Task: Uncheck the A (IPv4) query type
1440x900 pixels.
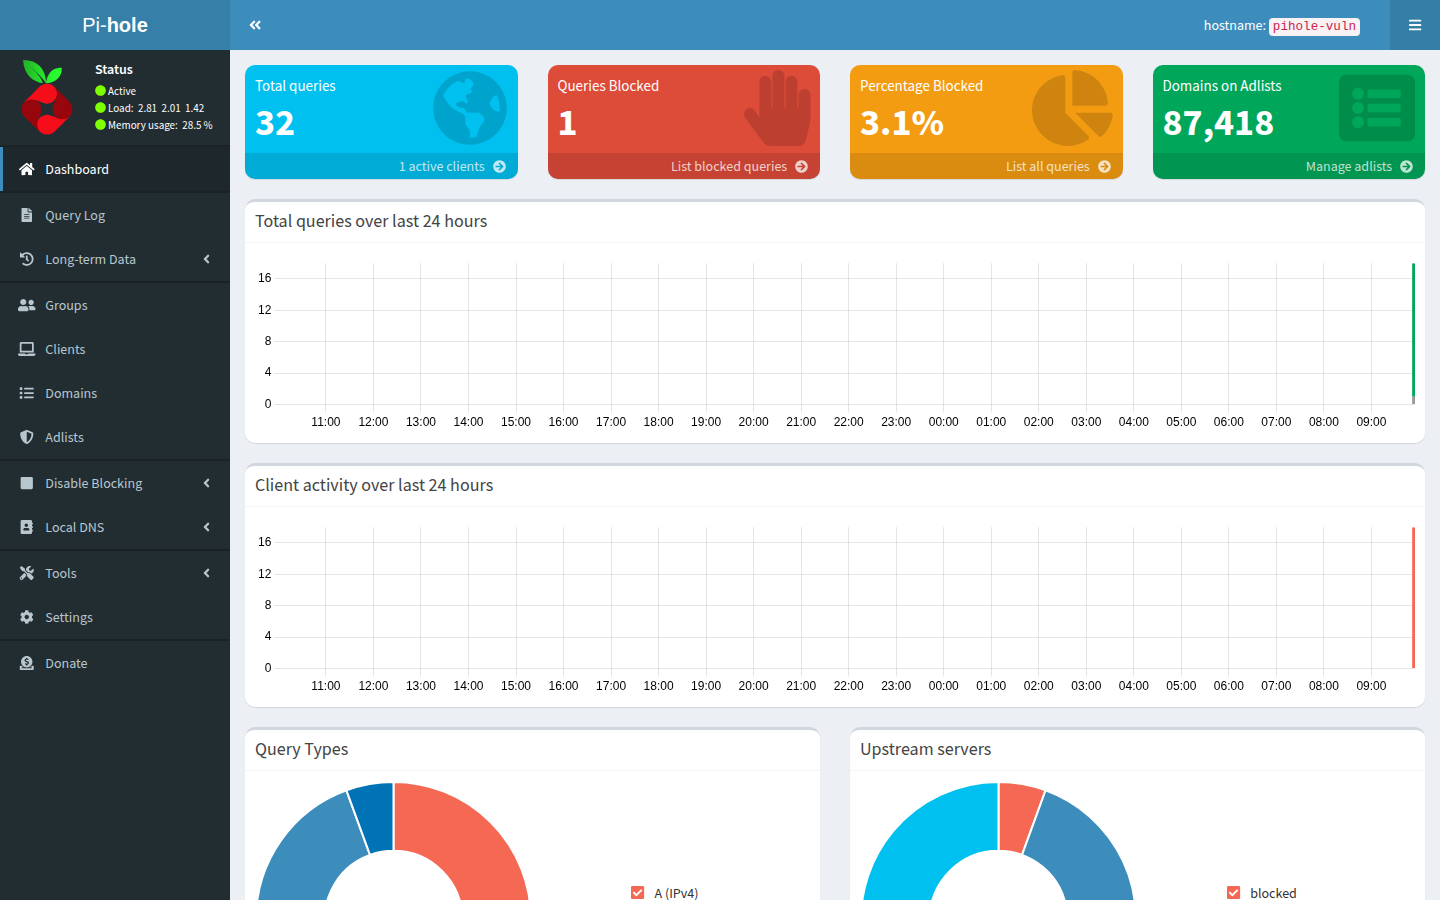Action: pyautogui.click(x=638, y=893)
